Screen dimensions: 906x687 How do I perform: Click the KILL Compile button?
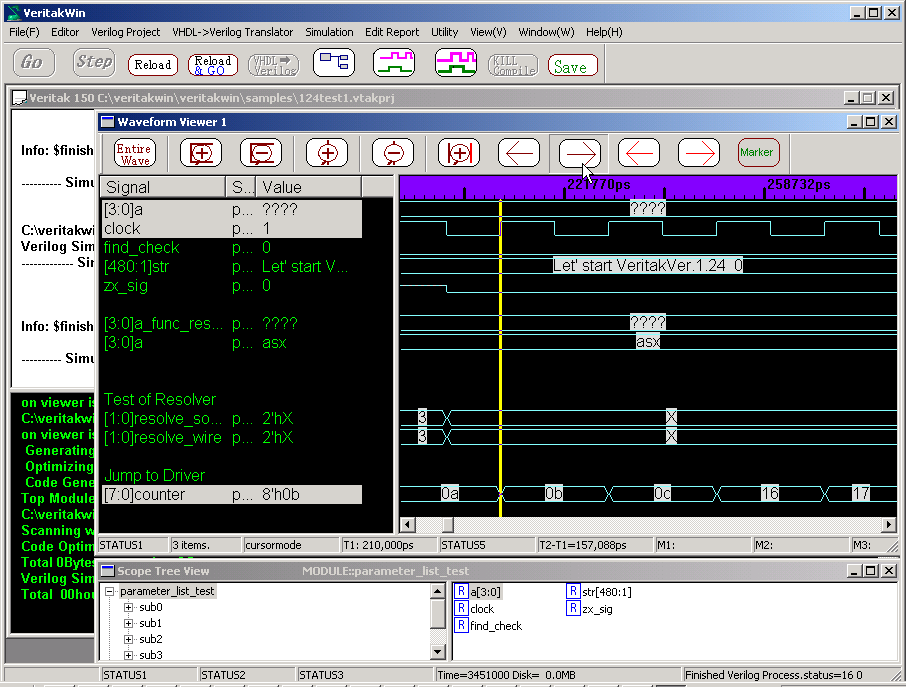pyautogui.click(x=513, y=65)
